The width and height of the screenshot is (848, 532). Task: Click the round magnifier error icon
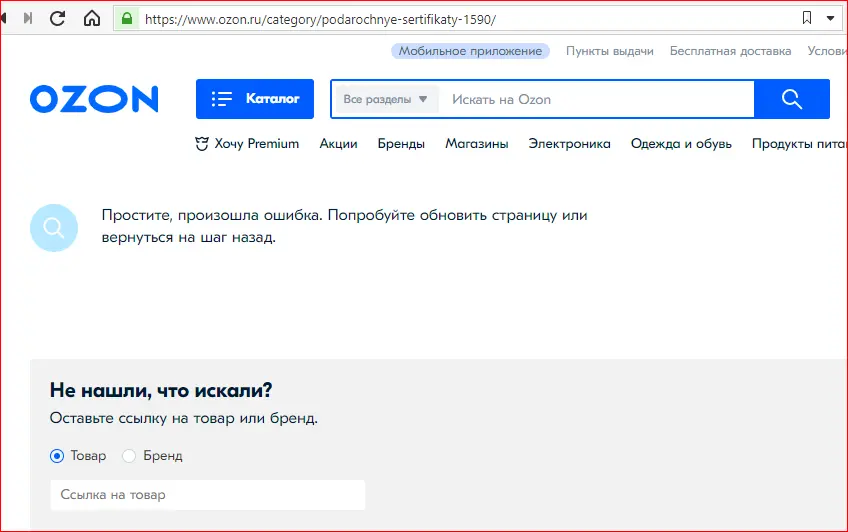point(54,228)
